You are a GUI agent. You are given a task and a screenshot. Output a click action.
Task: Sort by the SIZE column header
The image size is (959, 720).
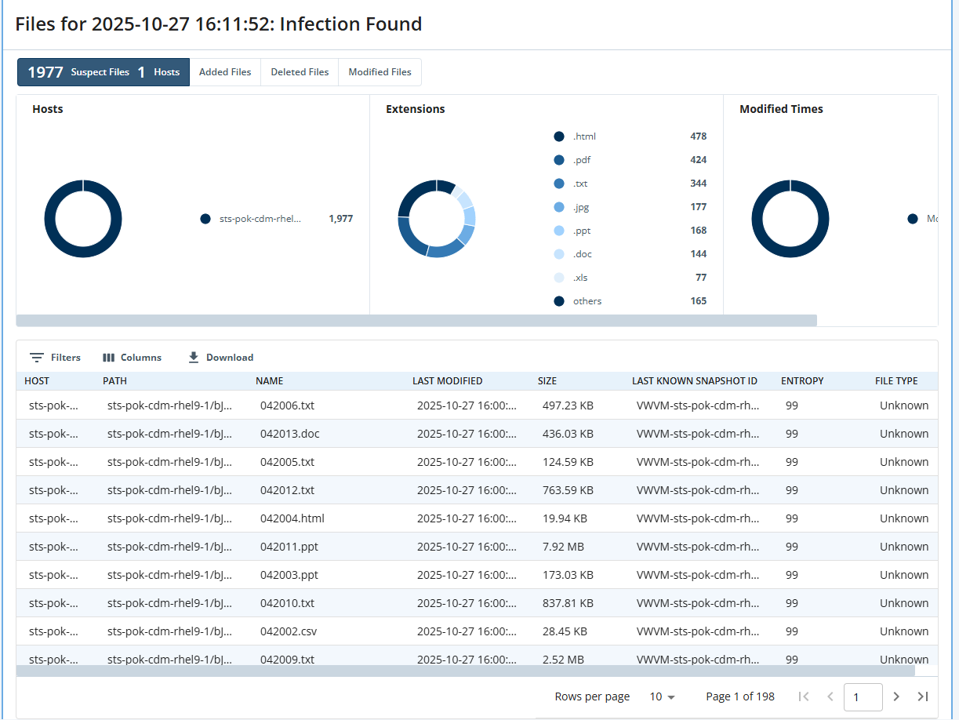point(547,381)
